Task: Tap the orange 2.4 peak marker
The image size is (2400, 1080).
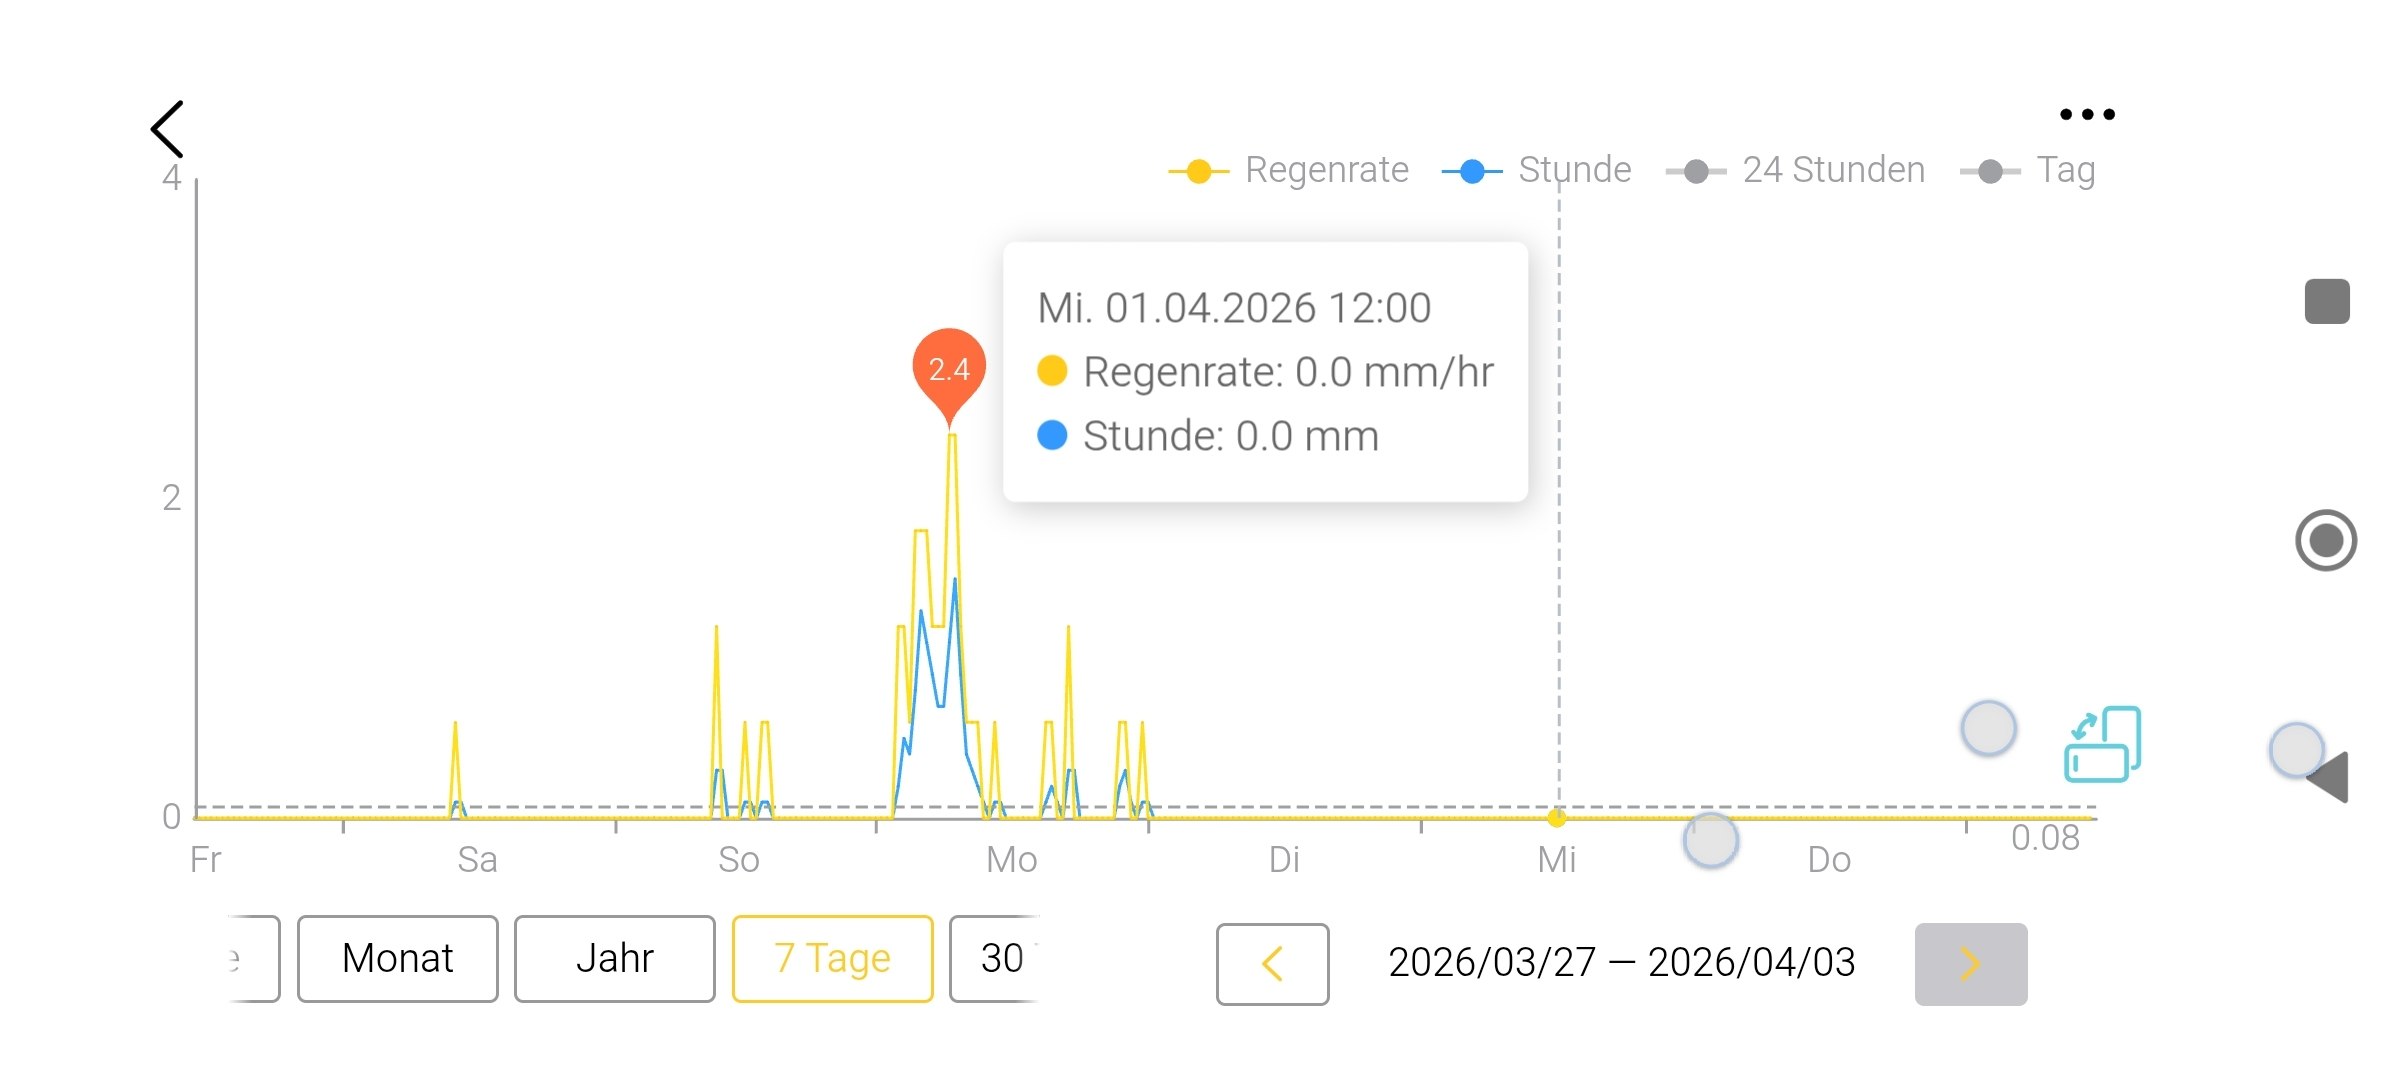Action: tap(949, 370)
